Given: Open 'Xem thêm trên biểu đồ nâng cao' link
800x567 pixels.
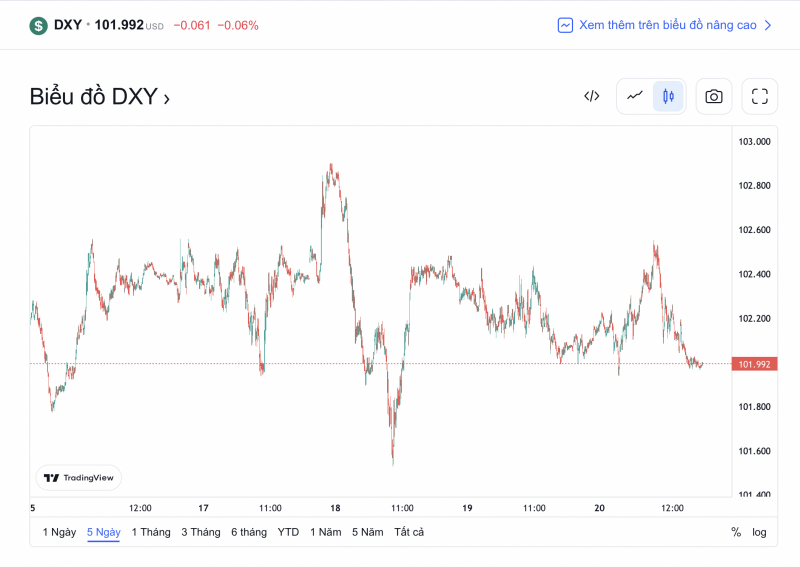Looking at the screenshot, I should (667, 25).
